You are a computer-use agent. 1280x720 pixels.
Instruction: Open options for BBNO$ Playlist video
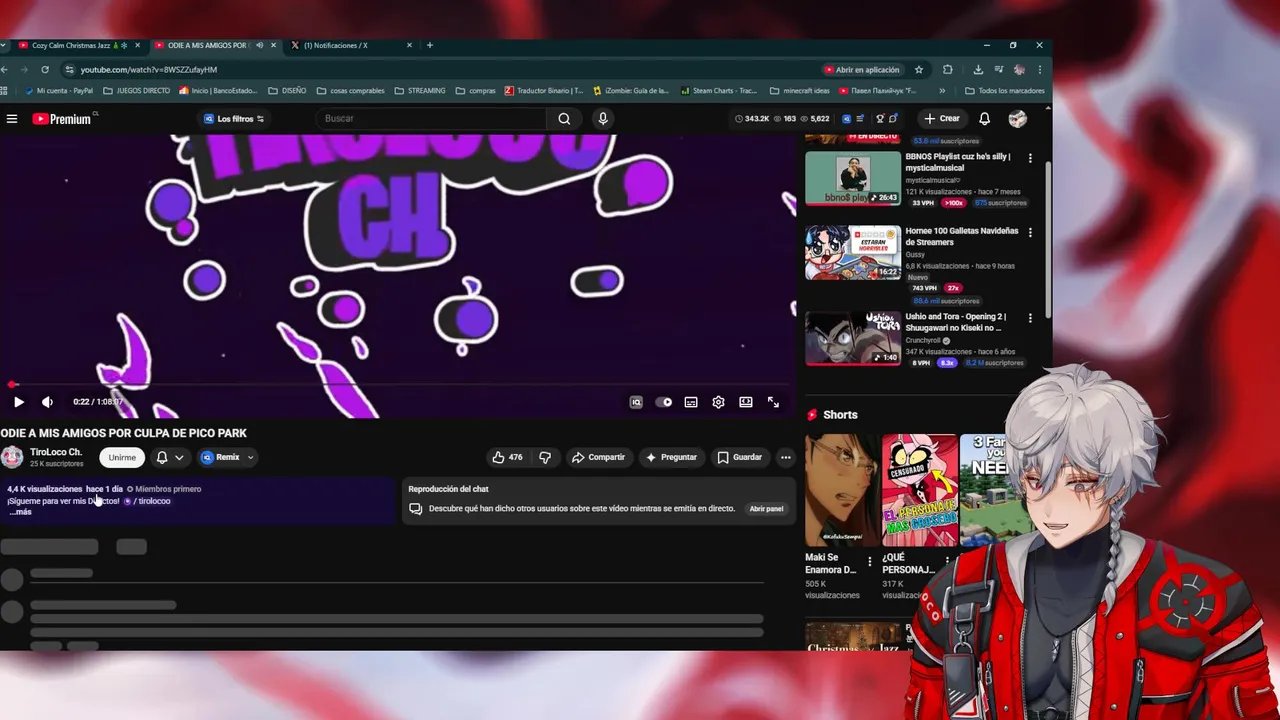[x=1030, y=158]
